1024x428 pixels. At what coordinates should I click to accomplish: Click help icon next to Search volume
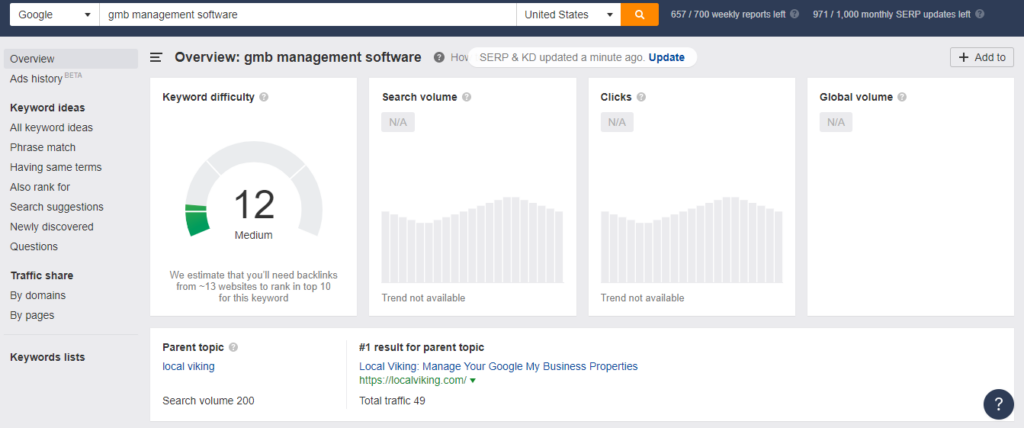click(x=467, y=97)
